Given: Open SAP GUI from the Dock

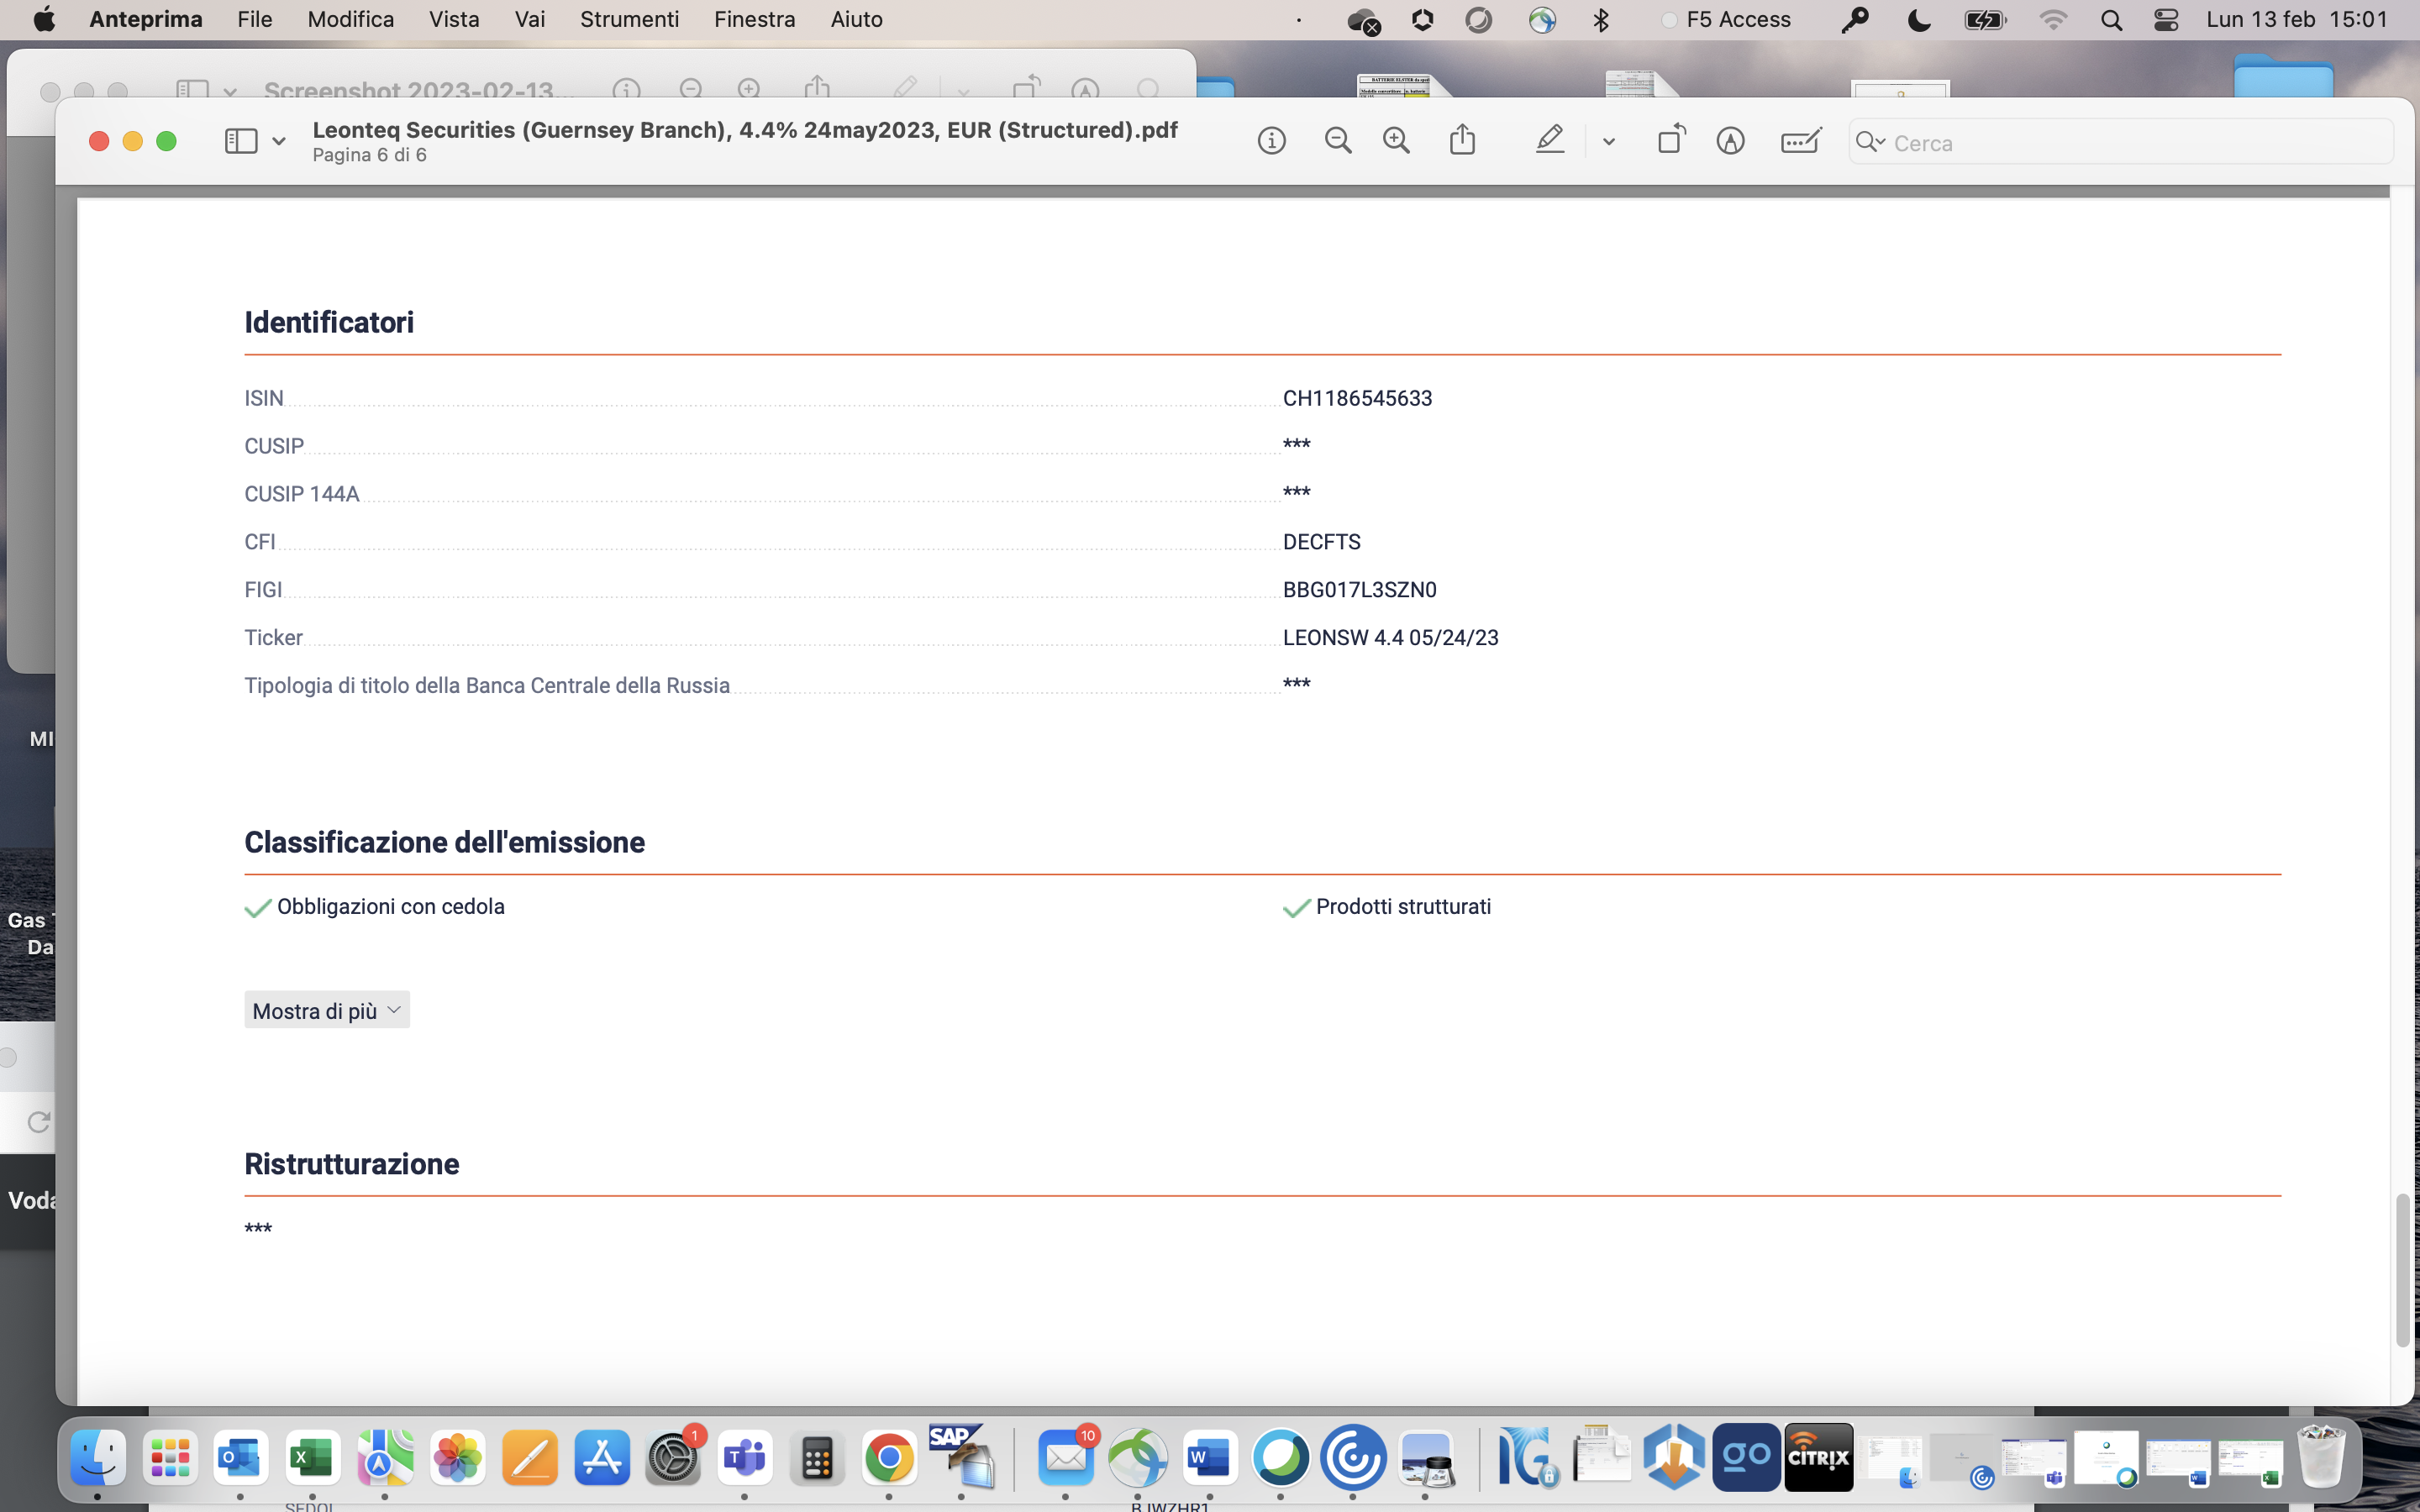Looking at the screenshot, I should click(961, 1456).
